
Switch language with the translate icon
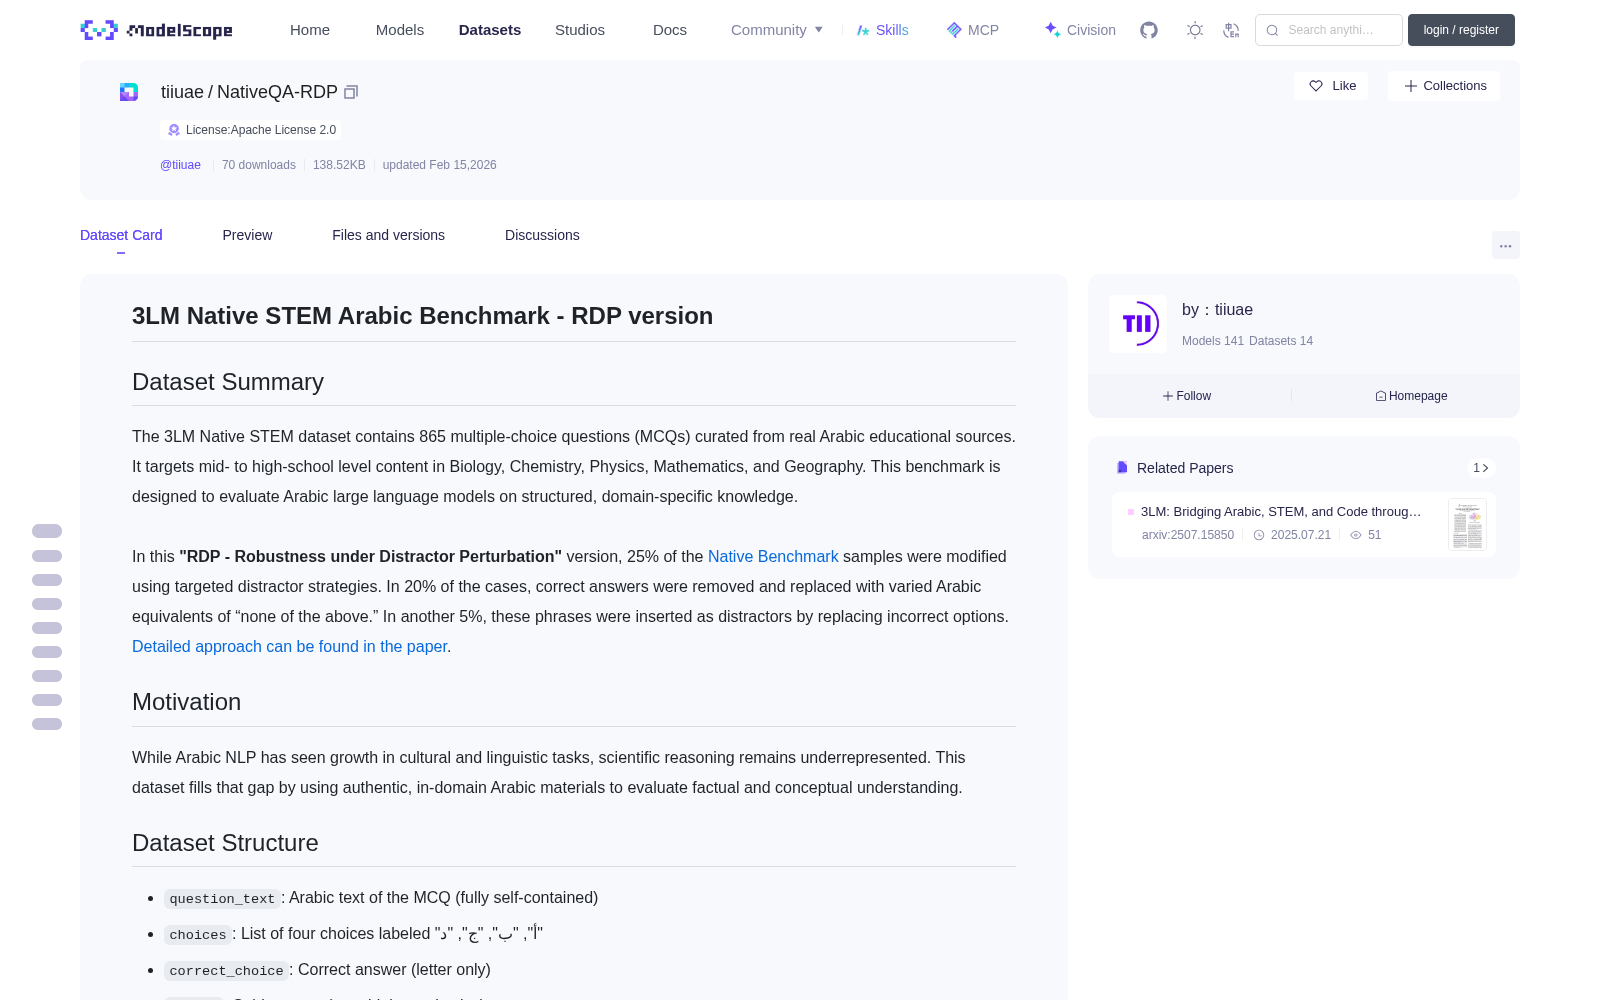[x=1231, y=30]
